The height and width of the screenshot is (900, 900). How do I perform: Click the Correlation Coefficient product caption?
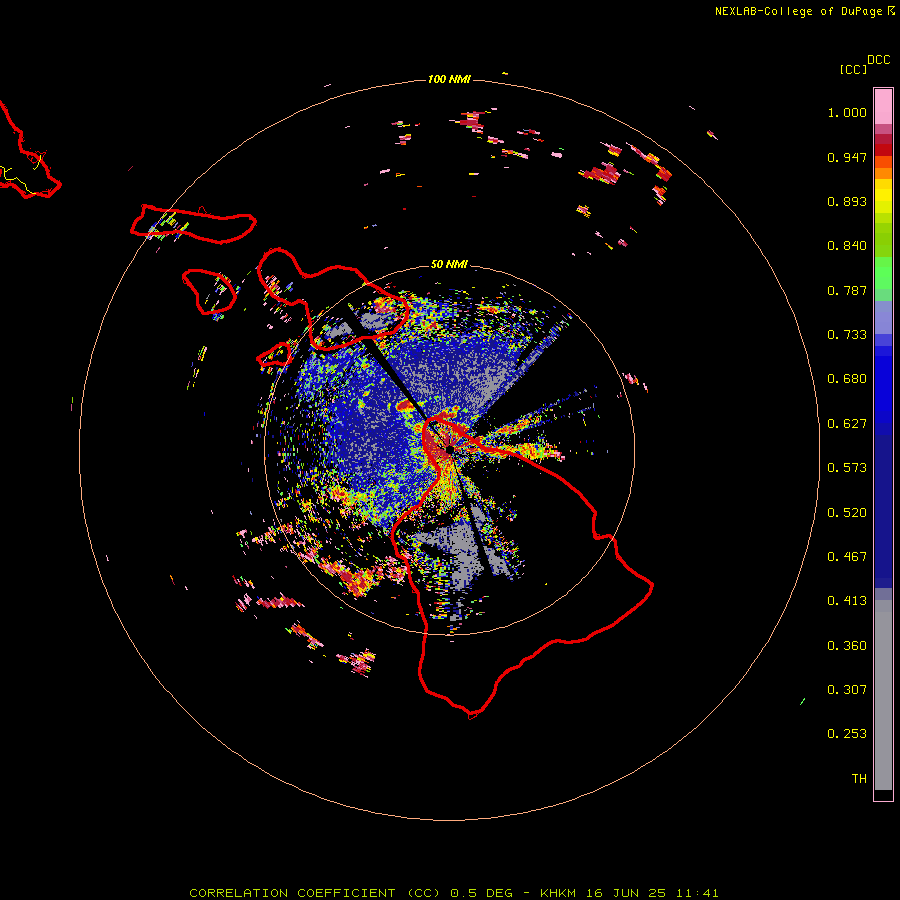point(453,893)
